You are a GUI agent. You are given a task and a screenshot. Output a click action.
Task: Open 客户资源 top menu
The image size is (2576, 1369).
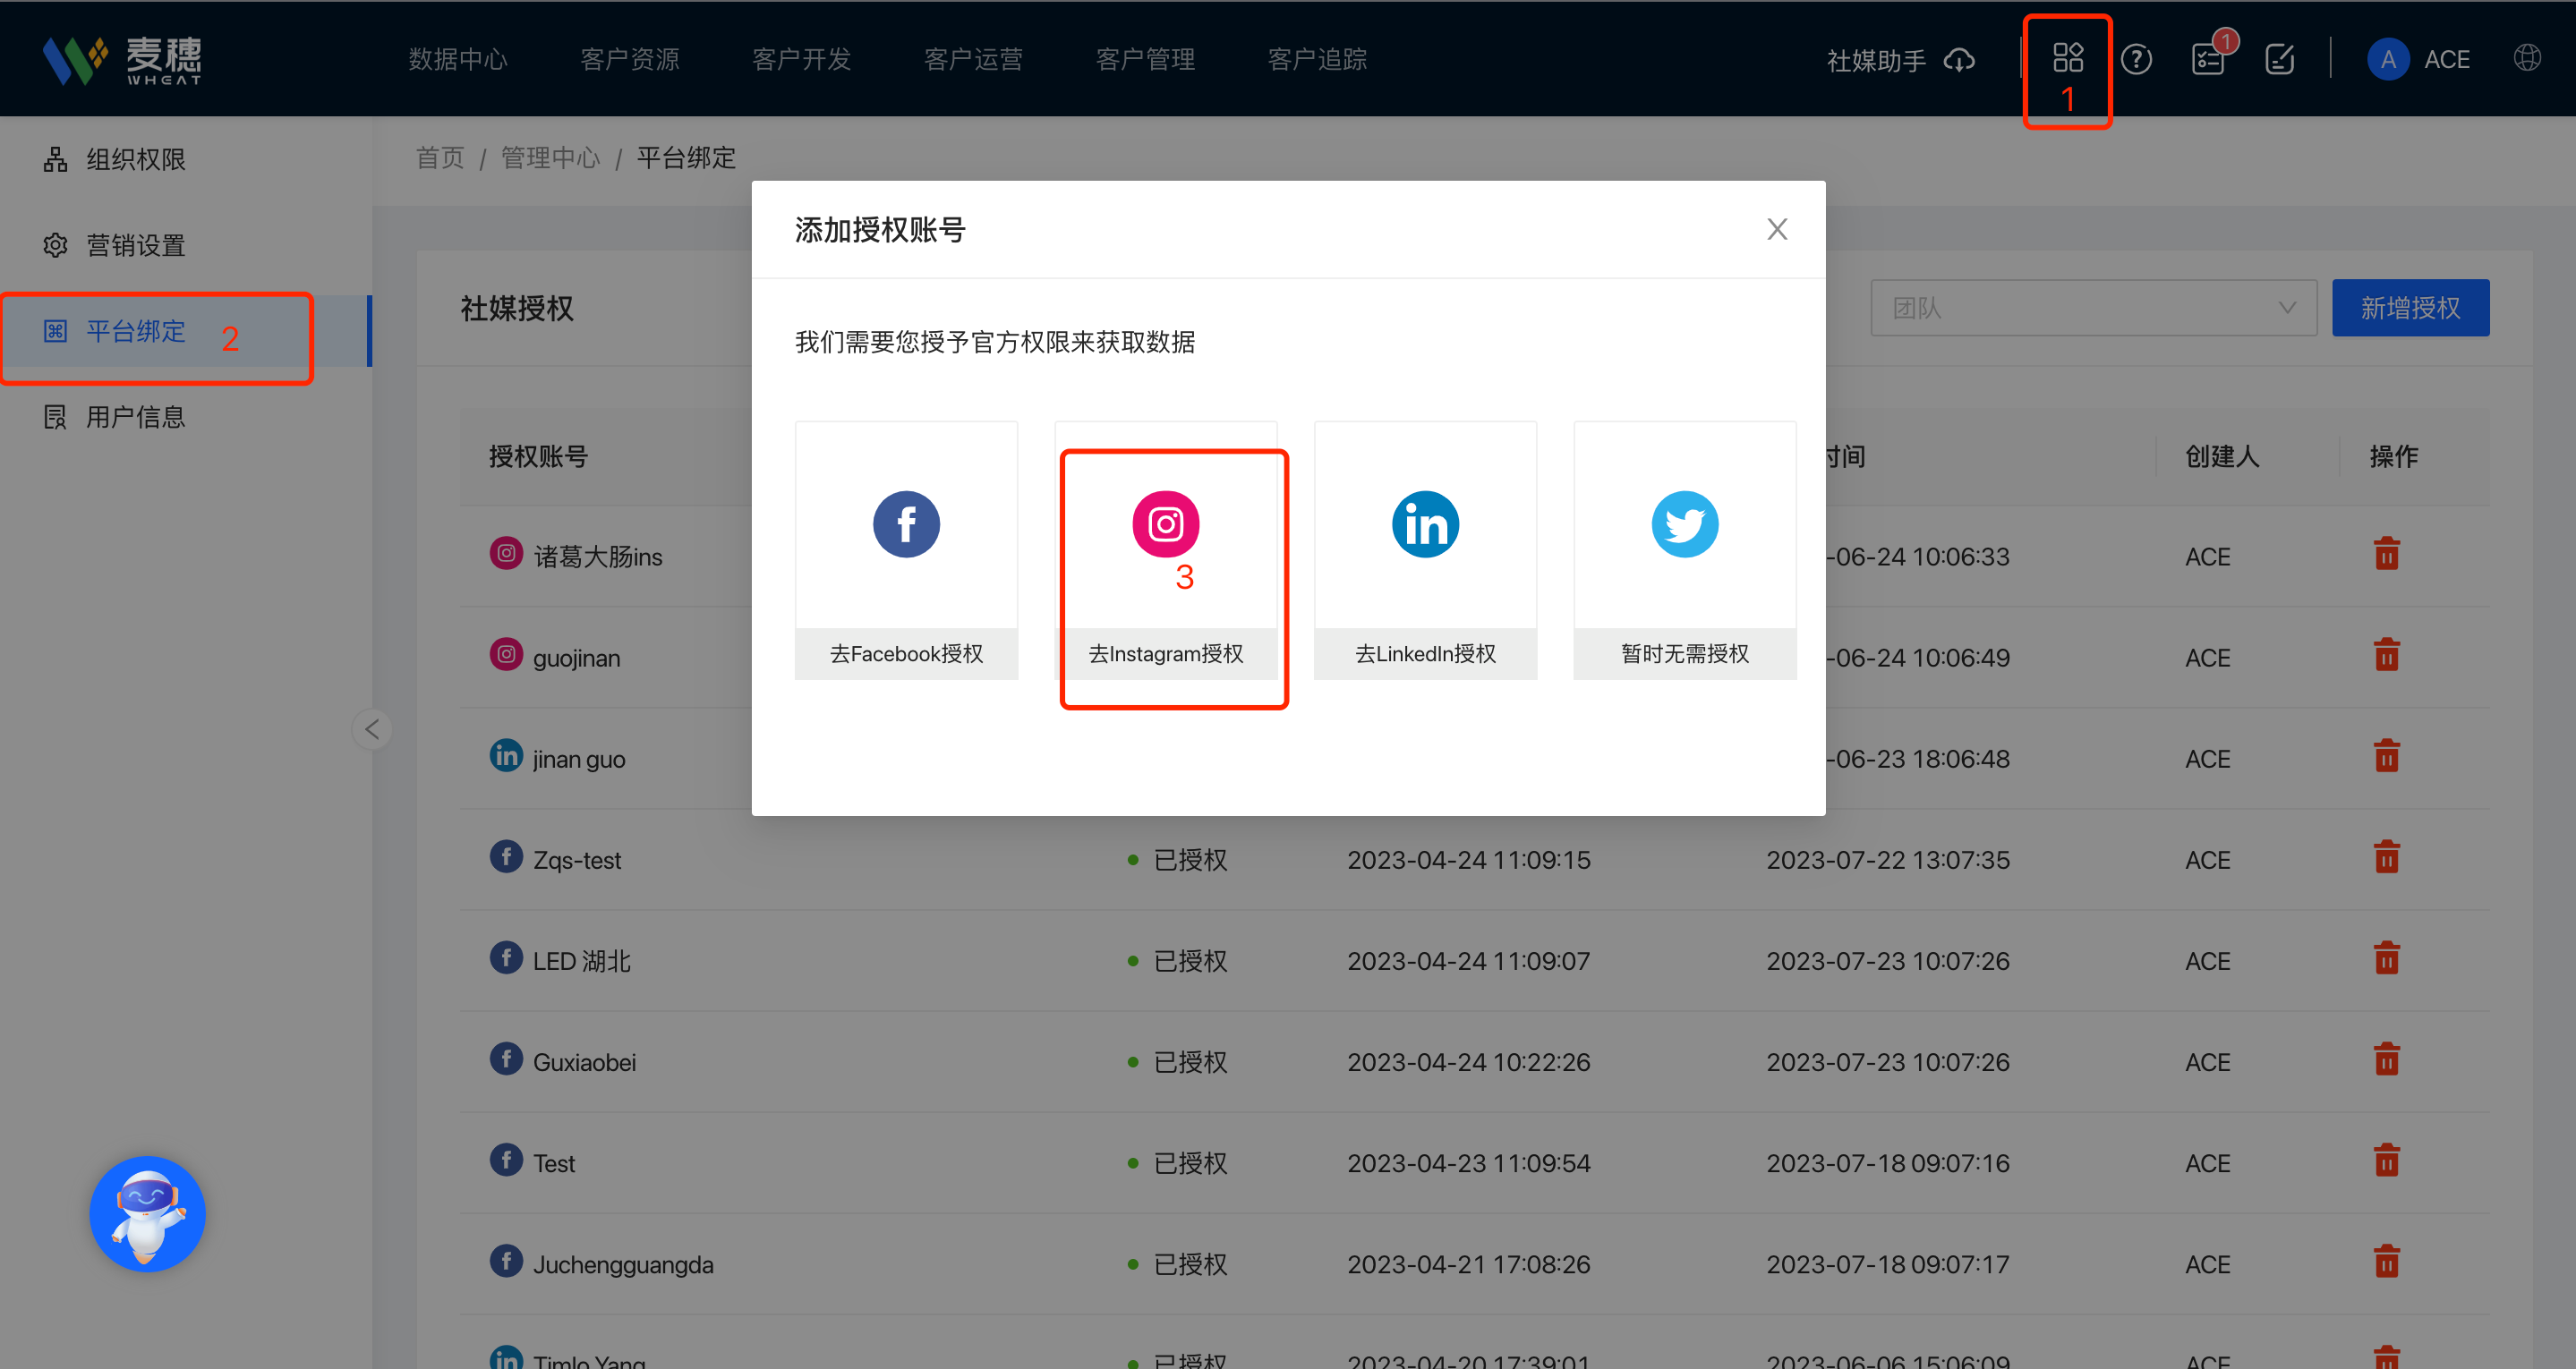[x=630, y=59]
